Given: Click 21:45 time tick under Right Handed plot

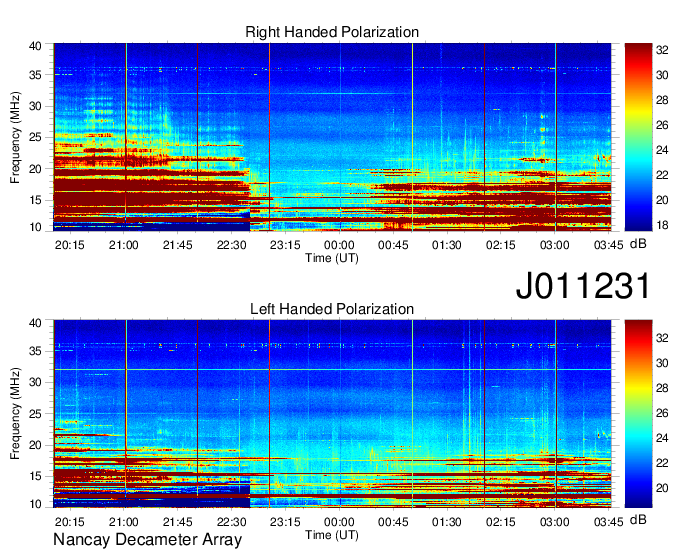Looking at the screenshot, I should pyautogui.click(x=177, y=245).
